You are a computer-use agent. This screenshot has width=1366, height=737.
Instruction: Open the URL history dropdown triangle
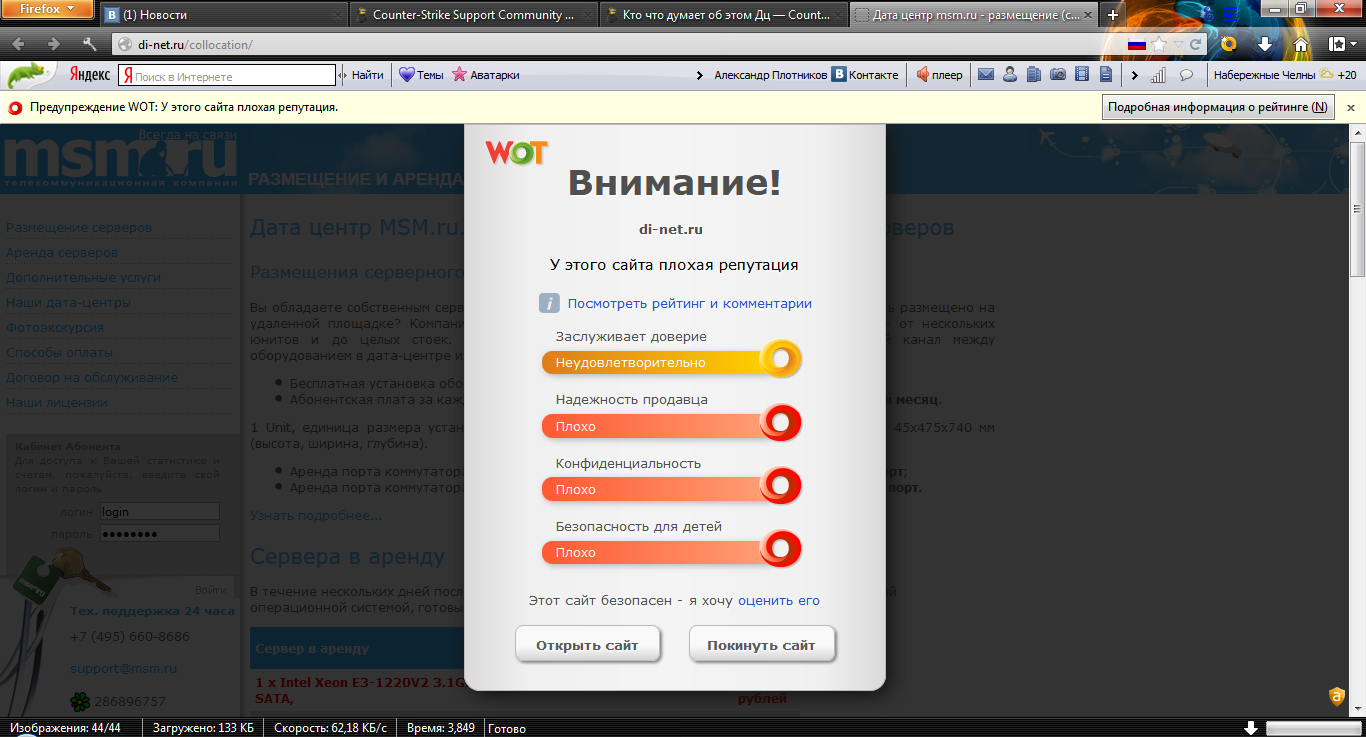[x=1179, y=45]
